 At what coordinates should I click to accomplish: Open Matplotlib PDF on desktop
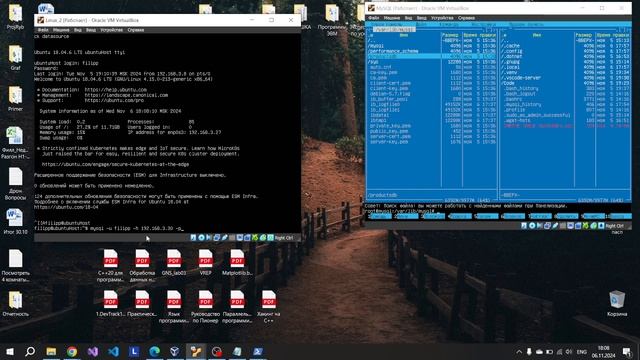tap(237, 262)
